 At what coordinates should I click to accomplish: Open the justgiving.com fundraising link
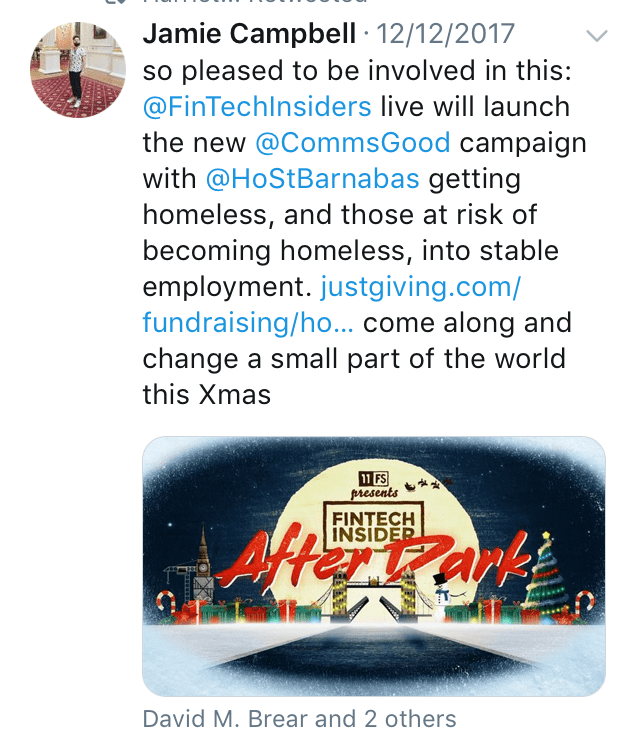(420, 288)
